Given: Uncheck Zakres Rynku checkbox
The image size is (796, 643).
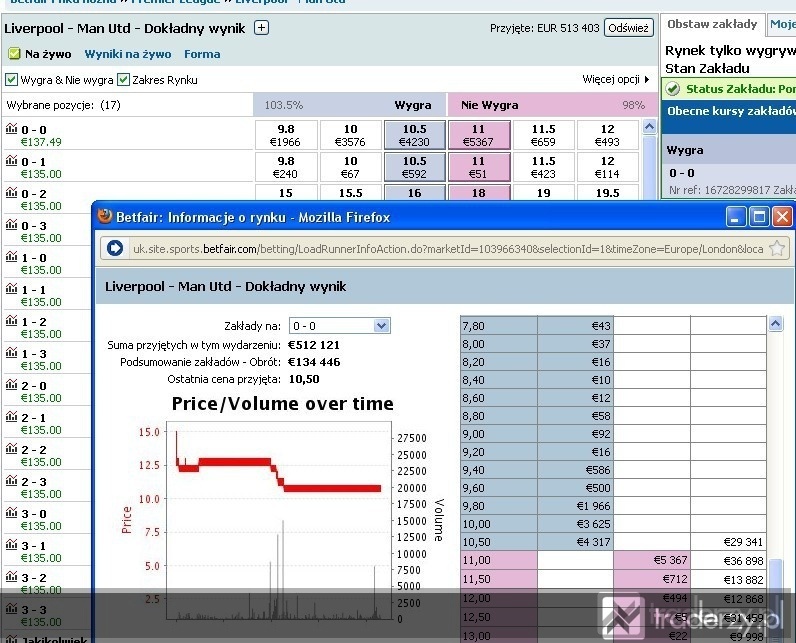Looking at the screenshot, I should pos(123,80).
